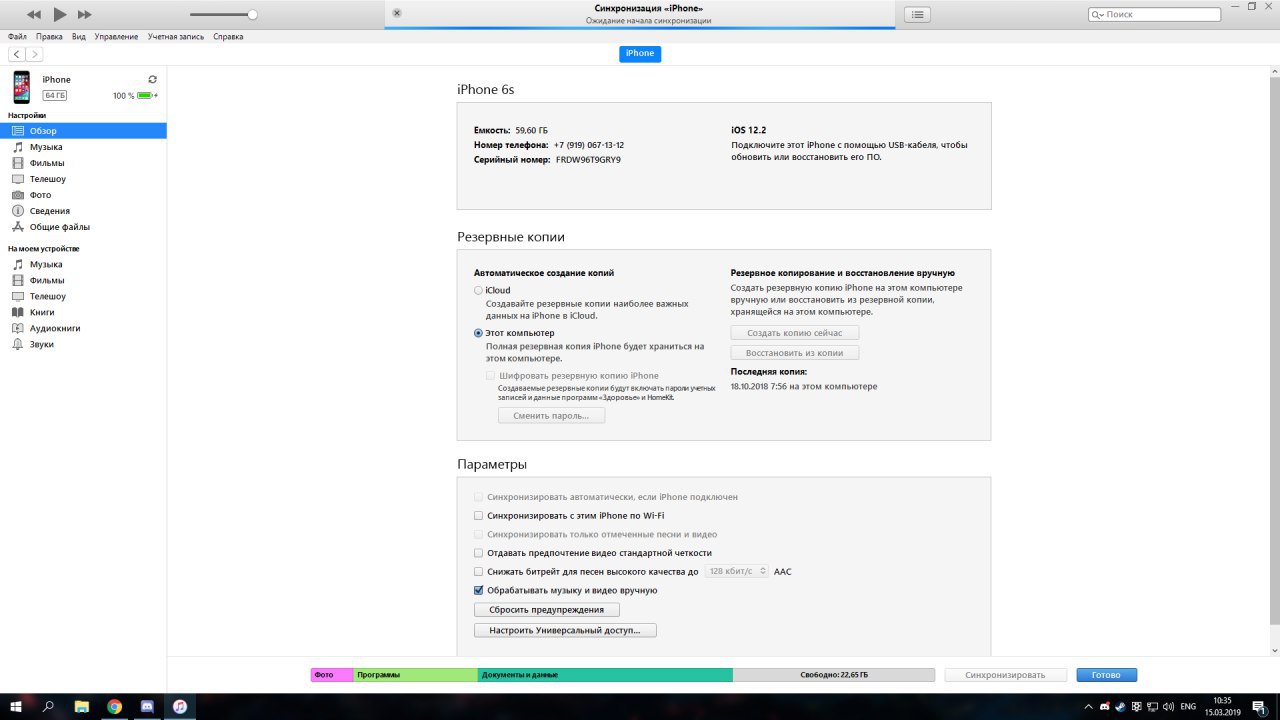This screenshot has height=720, width=1280.
Task: Select Этот компьютер backup radio button
Action: pos(478,333)
